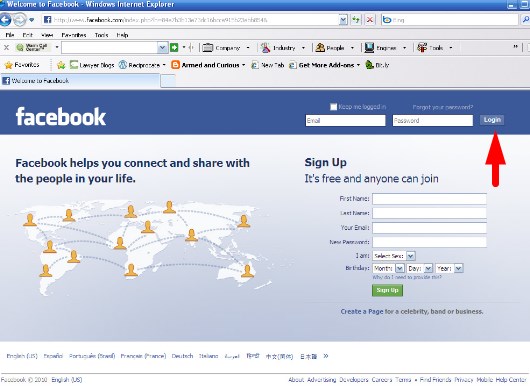
Task: Click the New Password field
Action: (429, 242)
